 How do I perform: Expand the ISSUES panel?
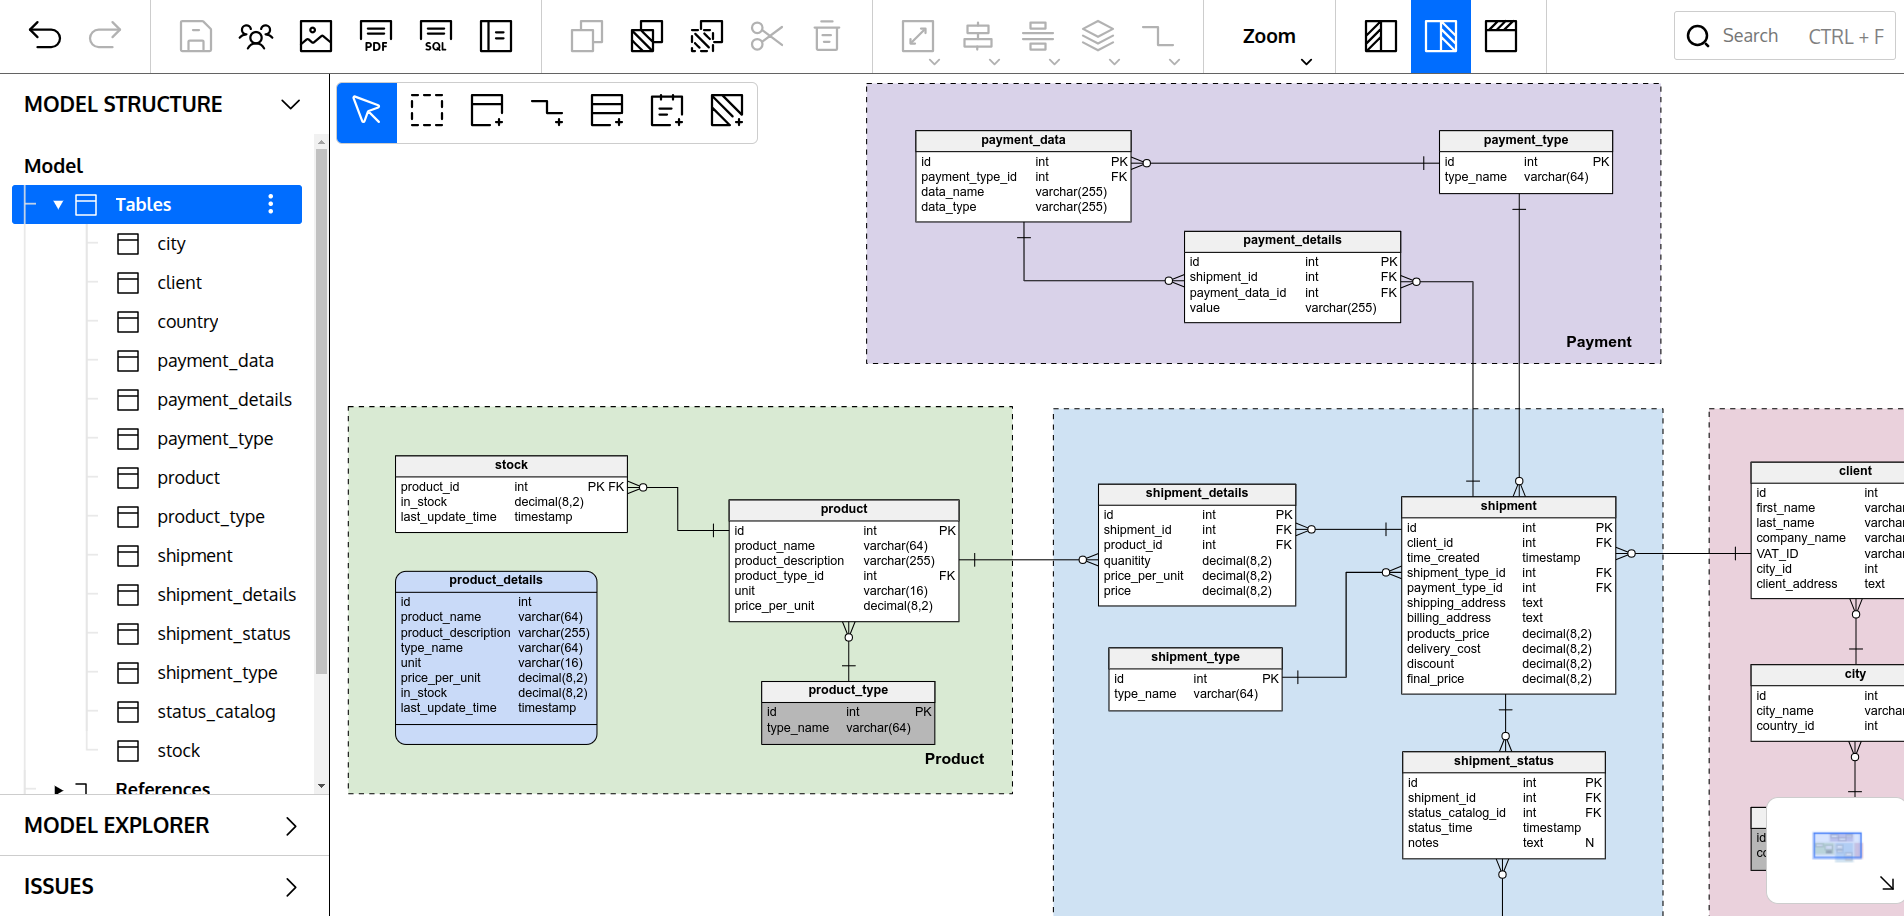[291, 887]
